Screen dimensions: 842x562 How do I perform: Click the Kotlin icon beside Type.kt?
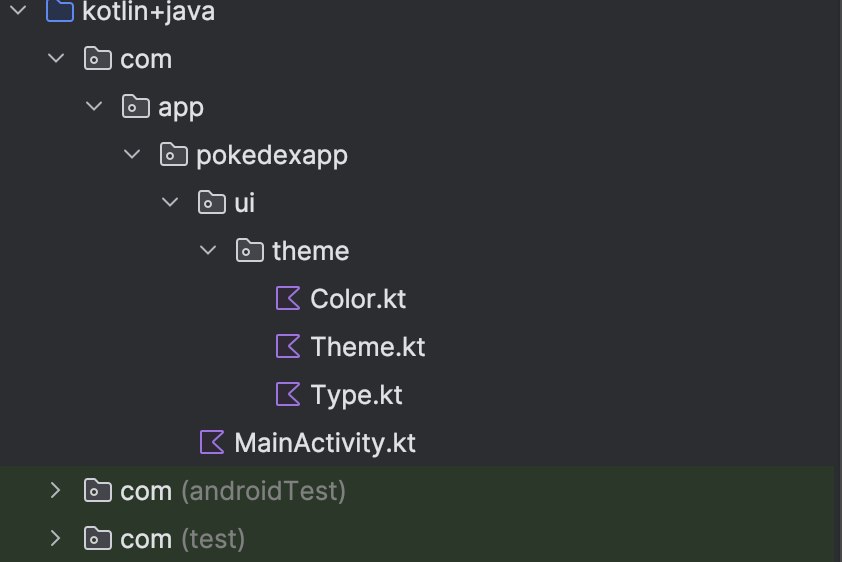[x=288, y=394]
